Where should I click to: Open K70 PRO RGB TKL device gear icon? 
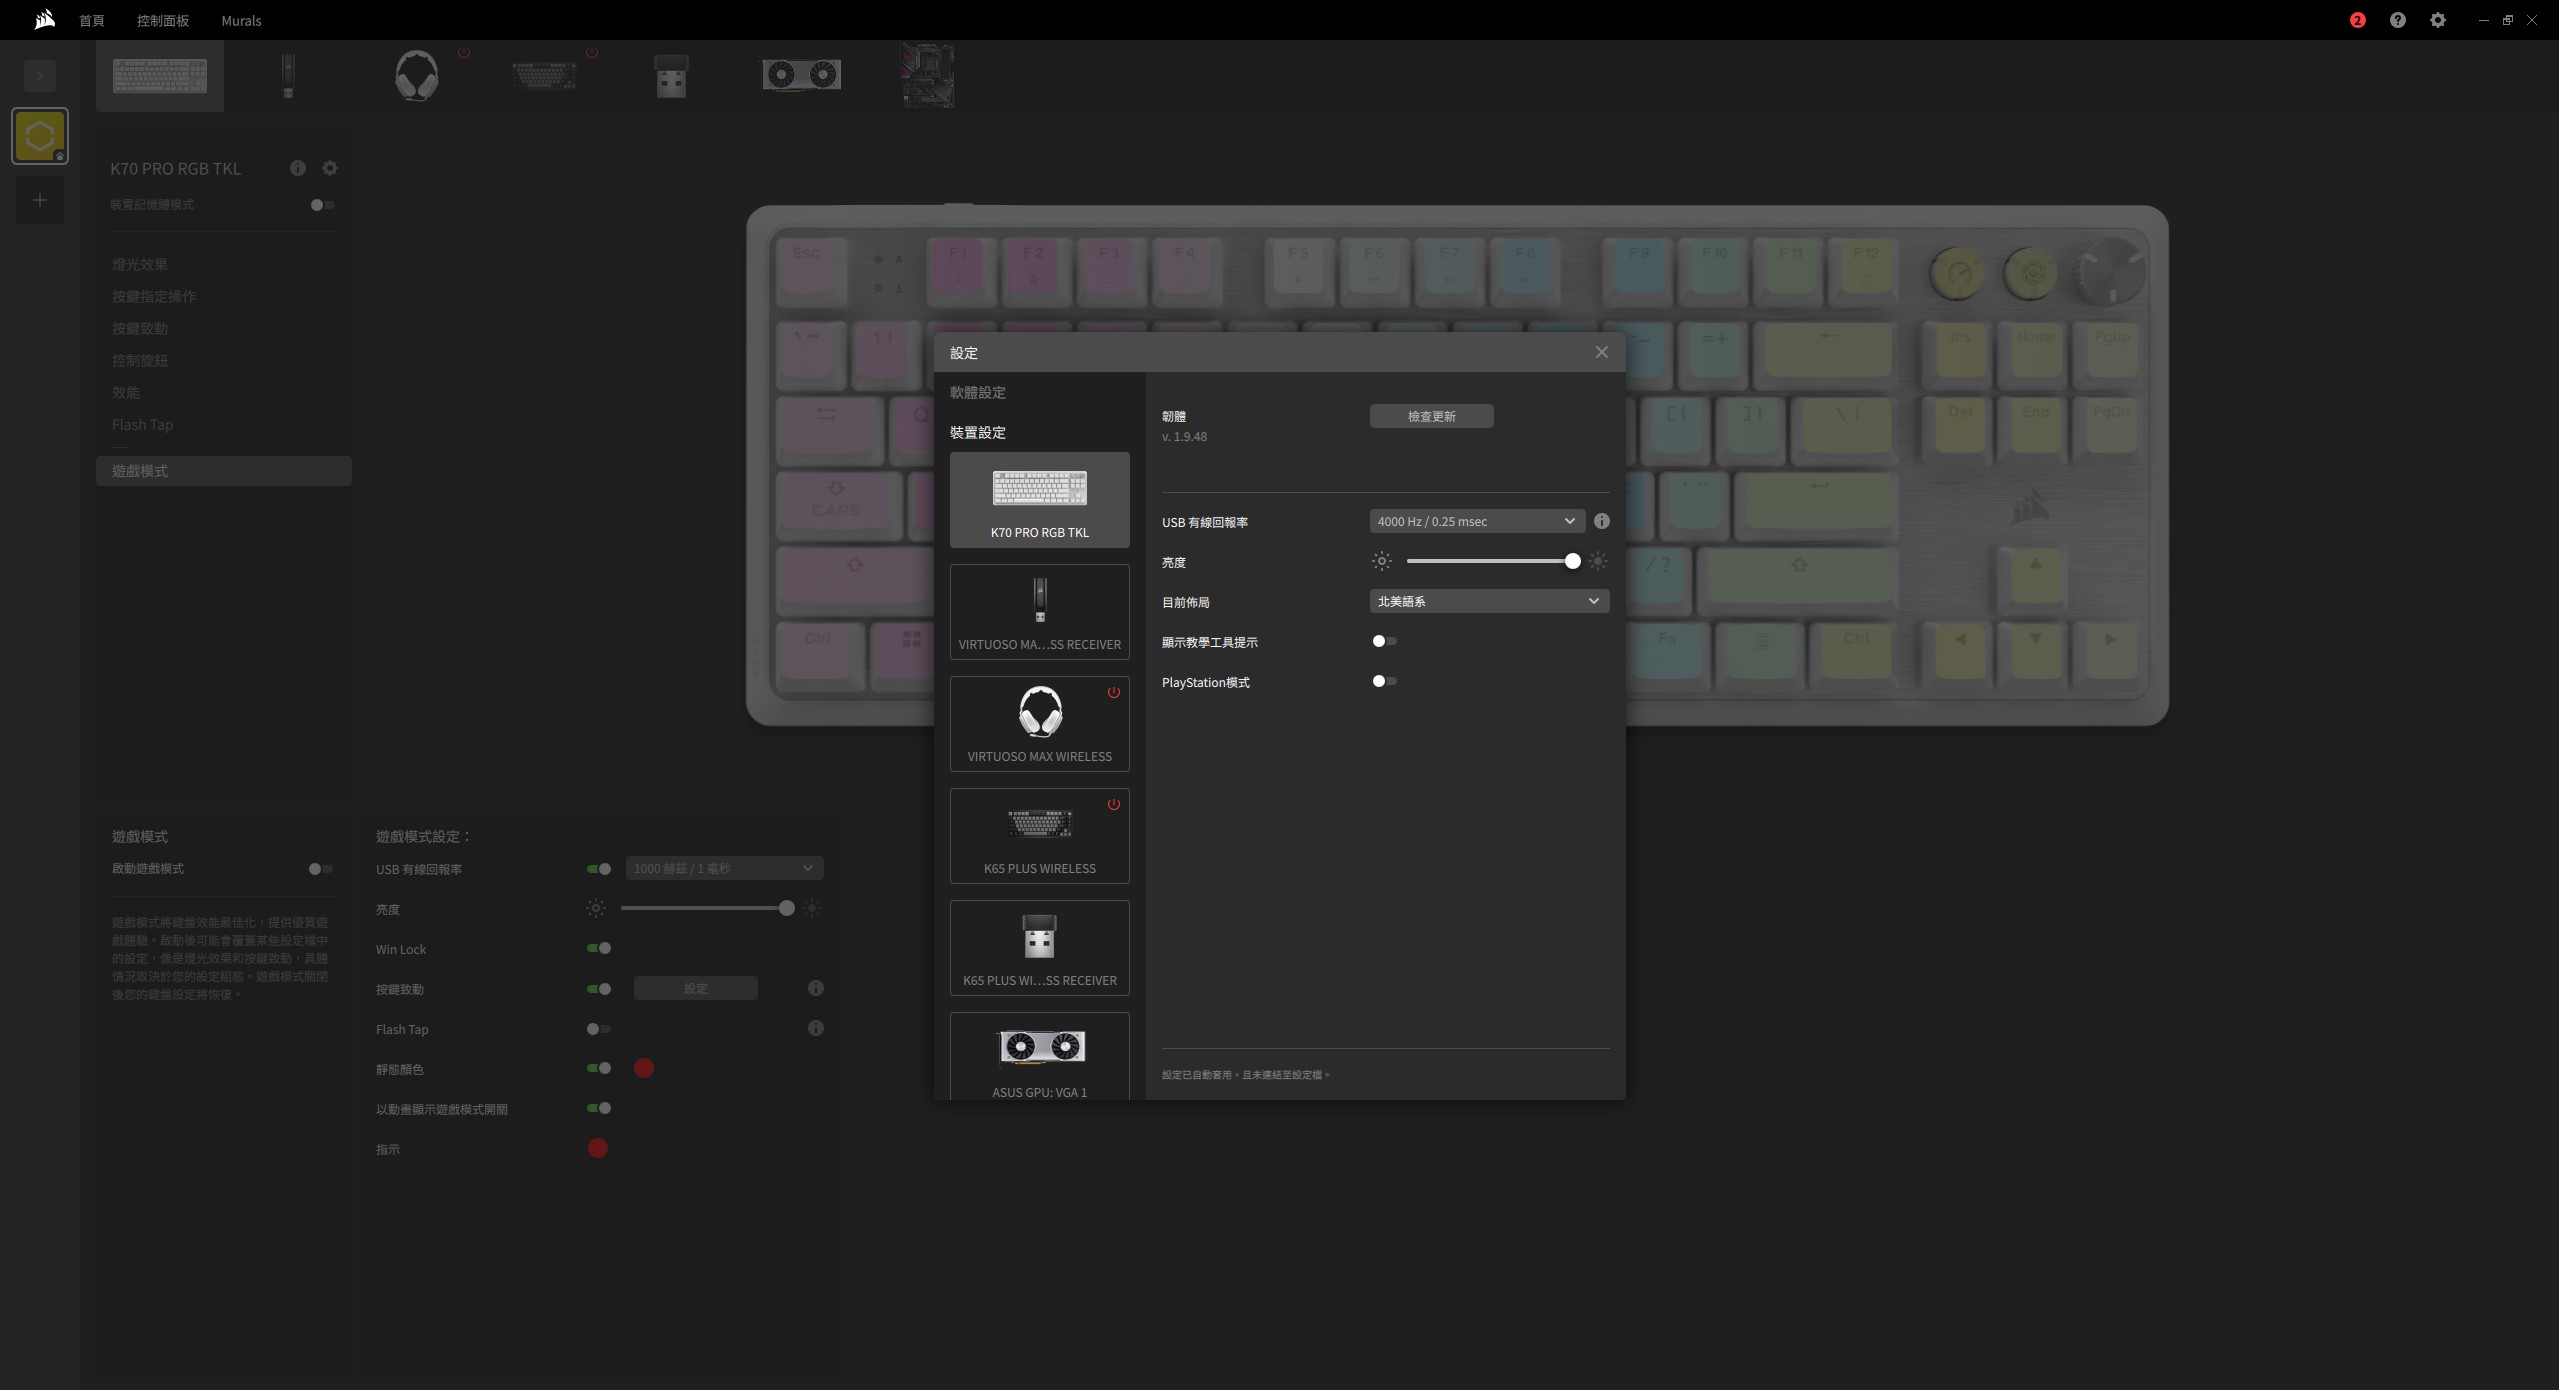tap(330, 168)
